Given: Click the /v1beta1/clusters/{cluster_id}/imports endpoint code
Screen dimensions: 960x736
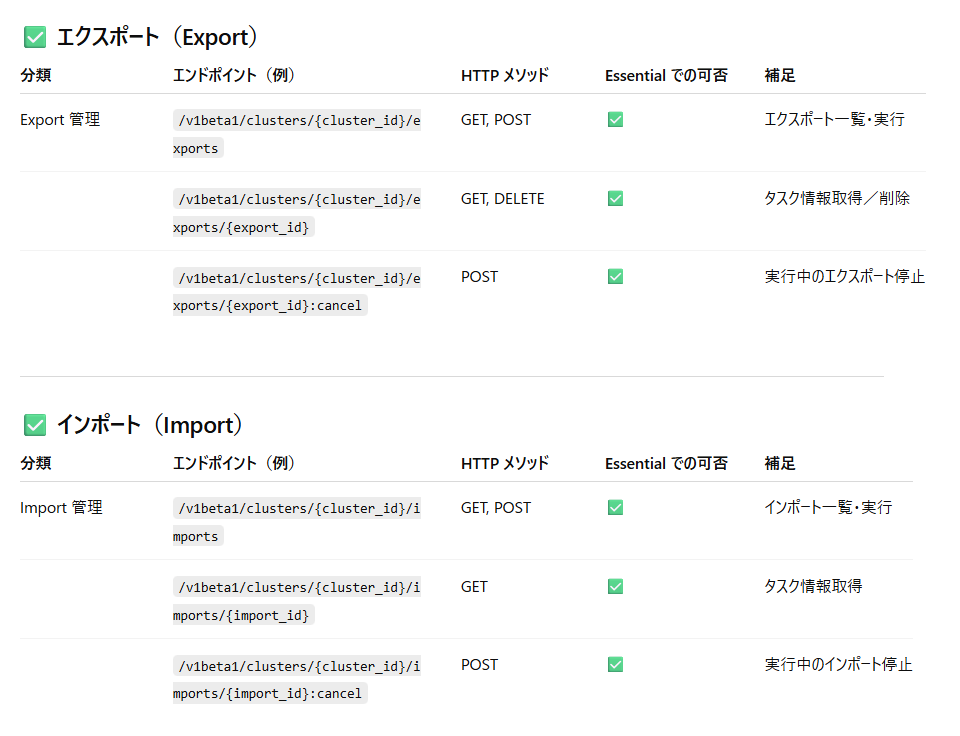Looking at the screenshot, I should pos(296,522).
